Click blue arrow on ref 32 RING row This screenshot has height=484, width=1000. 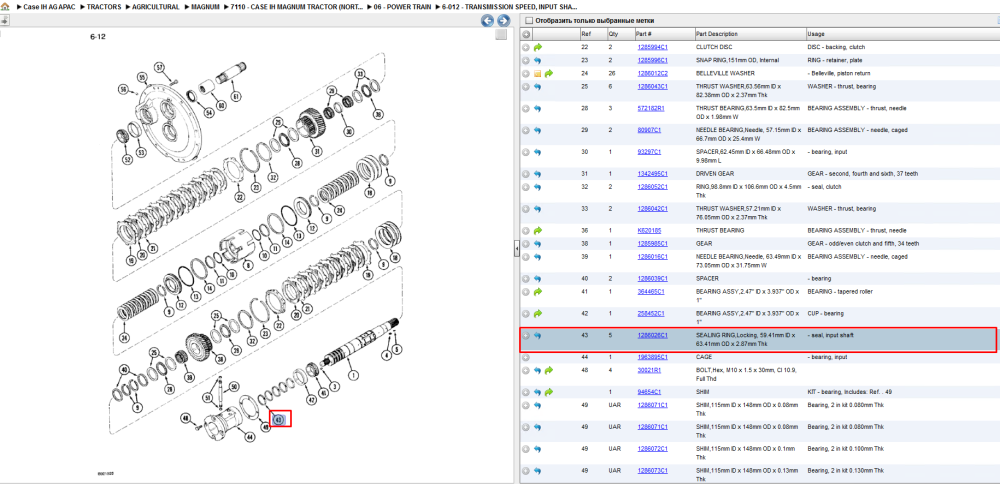(538, 187)
